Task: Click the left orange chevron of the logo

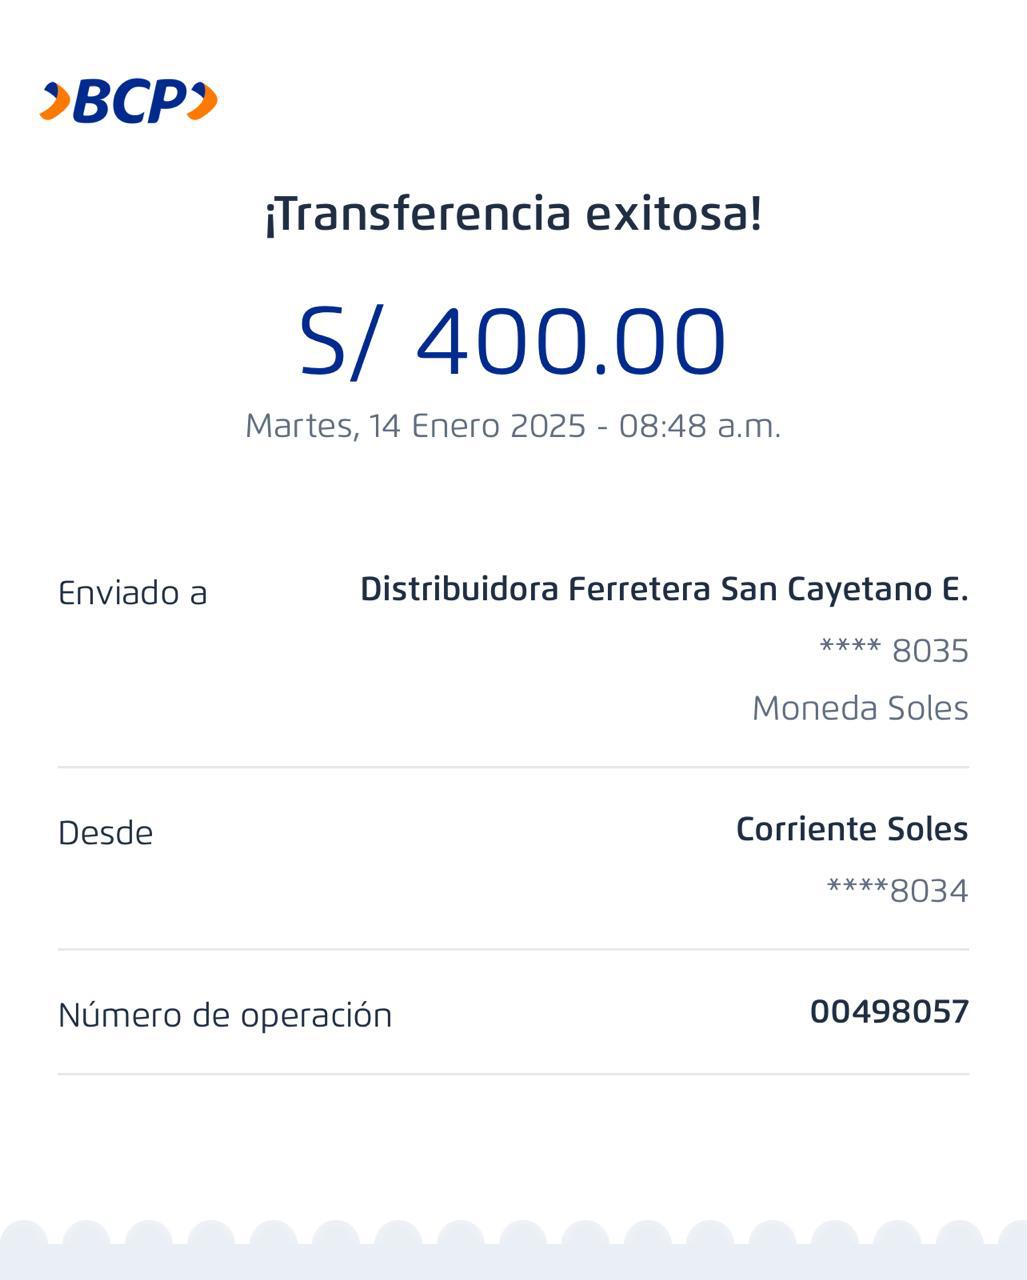Action: [56, 101]
